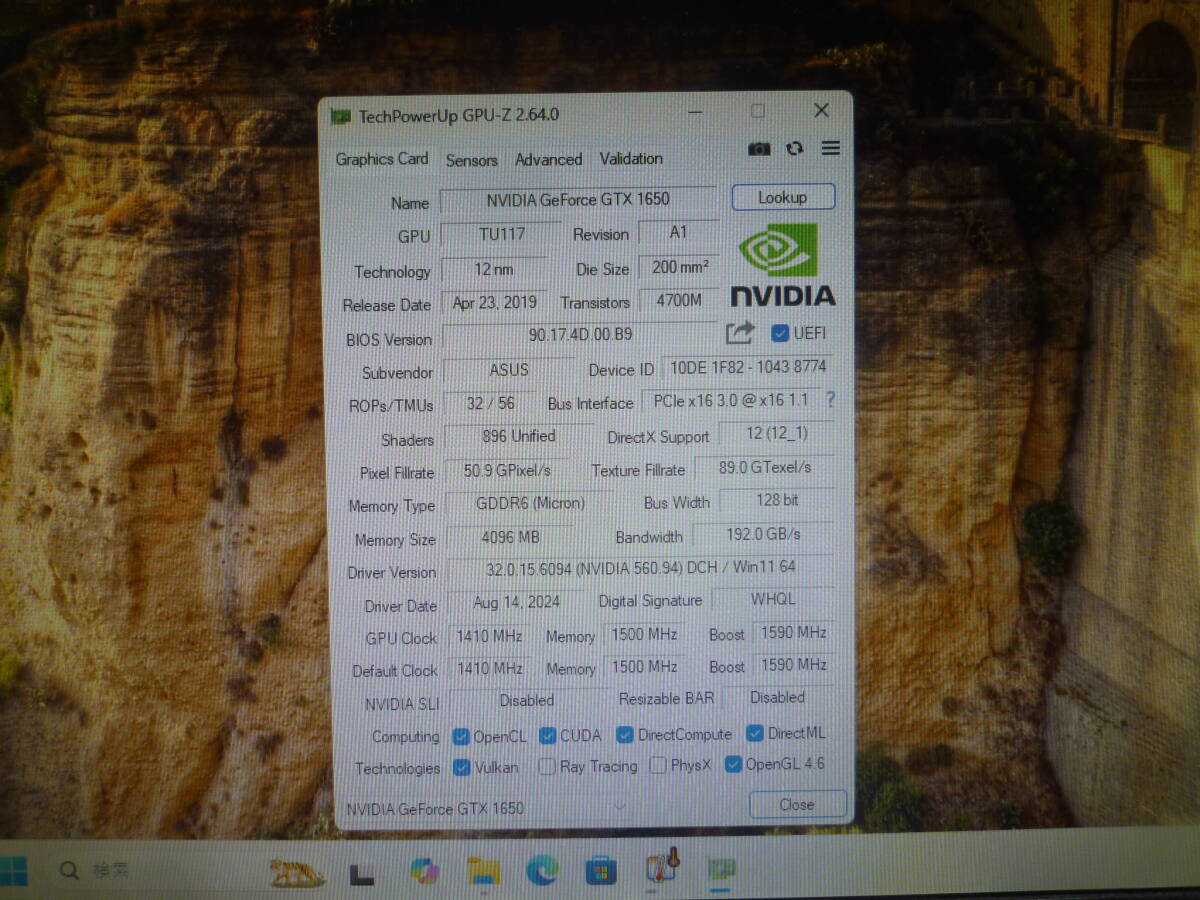The width and height of the screenshot is (1200, 900).
Task: Take a screenshot with the camera icon
Action: 759,149
